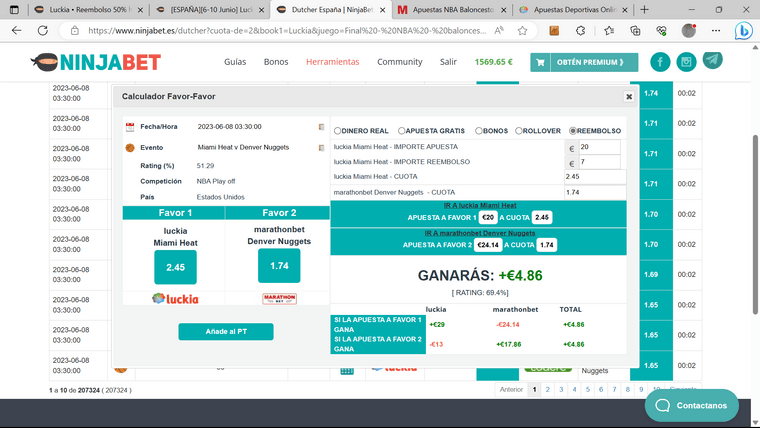Go back in the browser
The width and height of the screenshot is (760, 428).
[x=16, y=31]
